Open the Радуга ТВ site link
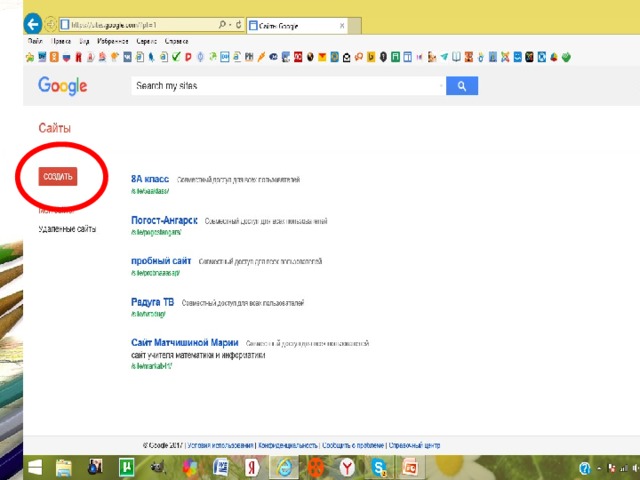Image resolution: width=640 pixels, height=480 pixels. tap(153, 301)
